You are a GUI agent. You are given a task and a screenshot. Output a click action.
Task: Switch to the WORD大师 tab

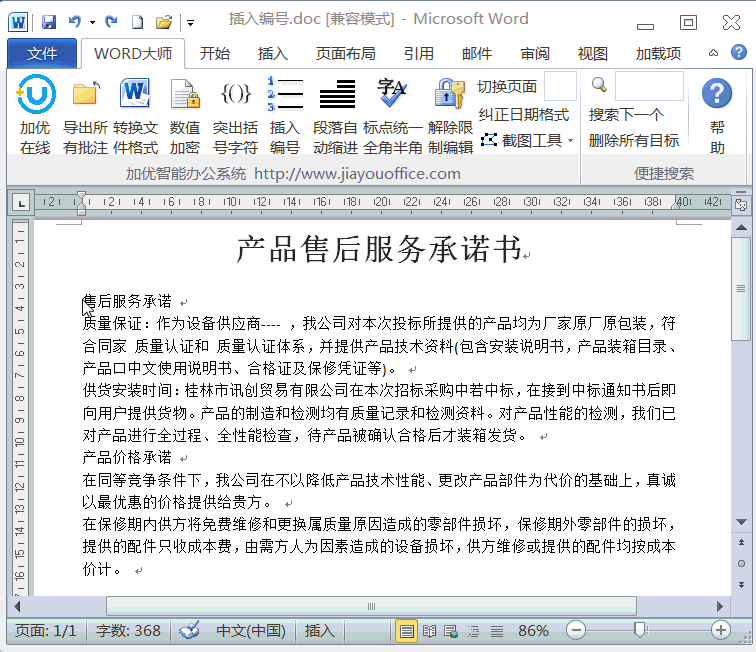[133, 53]
